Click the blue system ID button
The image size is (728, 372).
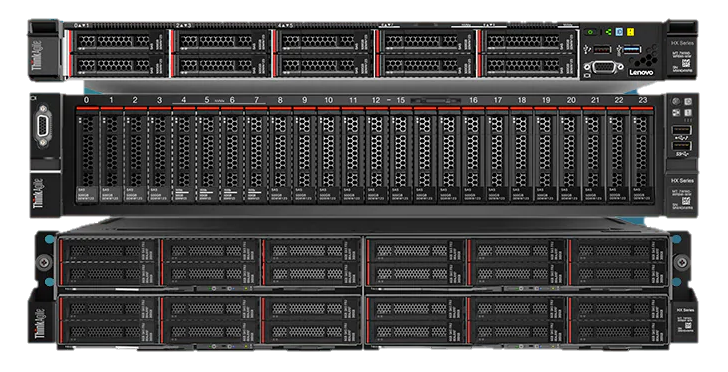tap(619, 32)
